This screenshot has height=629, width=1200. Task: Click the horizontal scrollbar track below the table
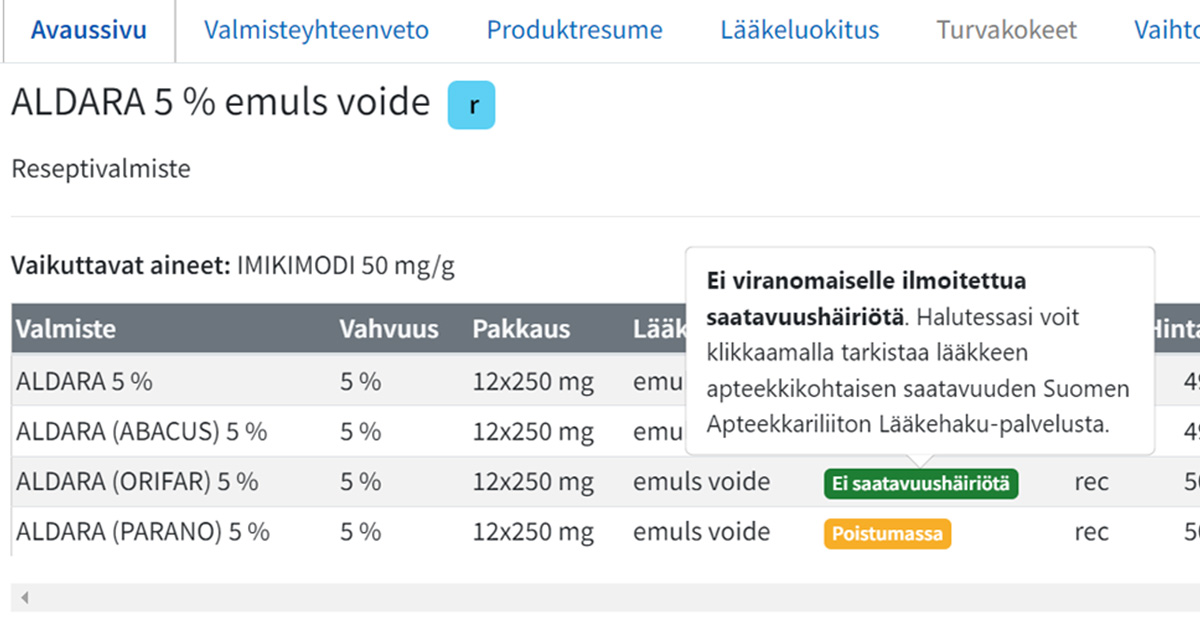(x=606, y=598)
